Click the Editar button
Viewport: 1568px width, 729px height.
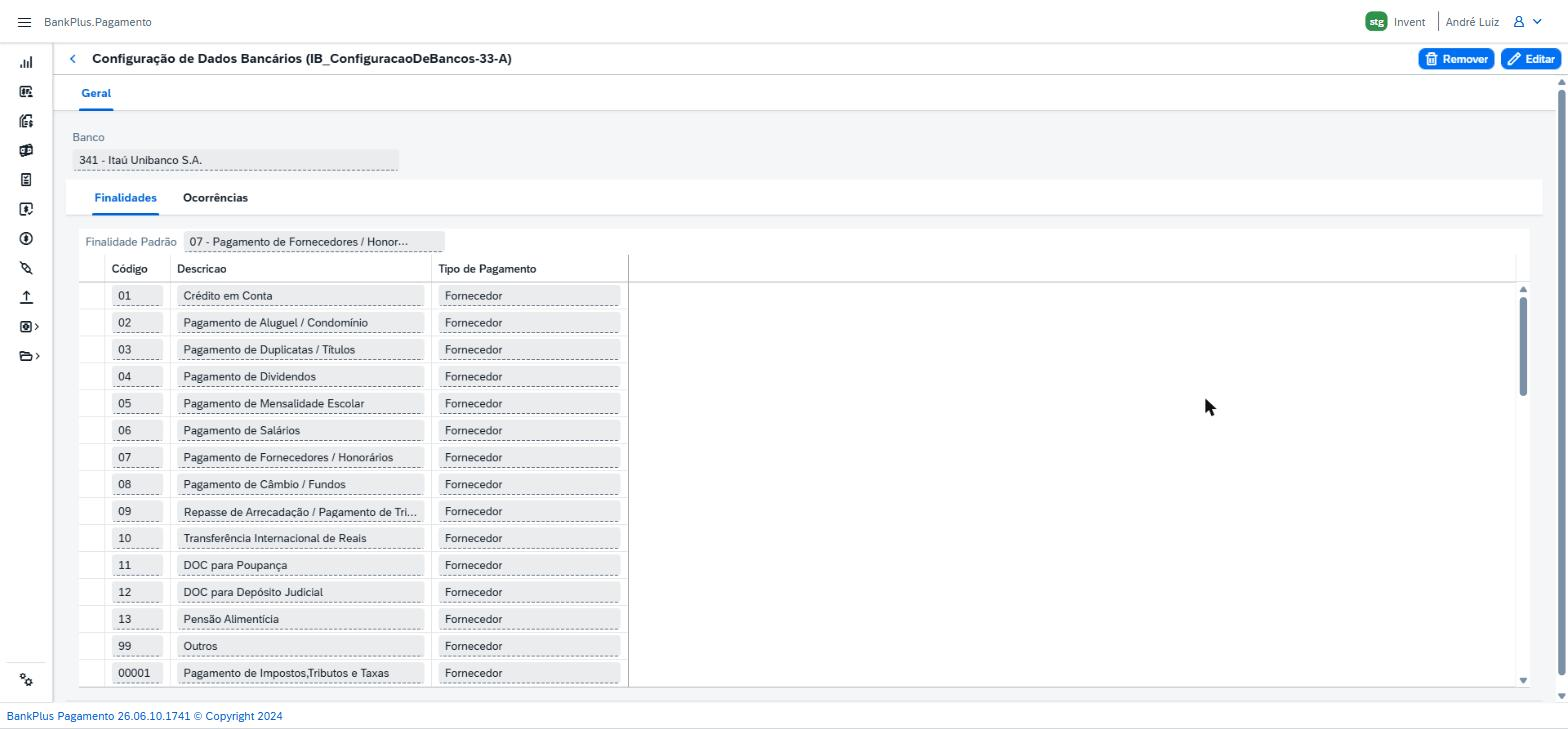tap(1531, 59)
